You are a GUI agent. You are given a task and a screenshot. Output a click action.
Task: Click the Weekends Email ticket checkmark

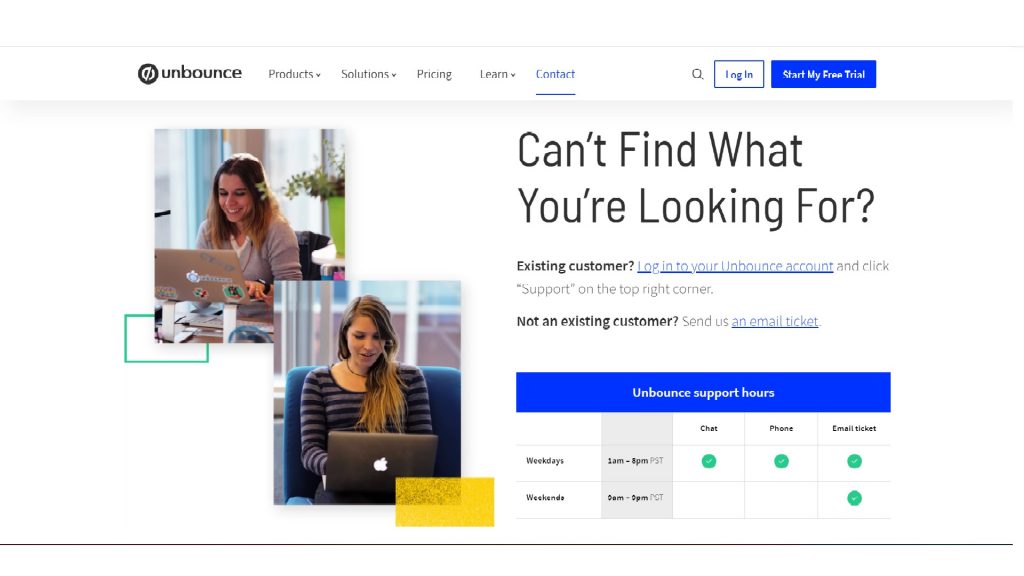[x=854, y=498]
